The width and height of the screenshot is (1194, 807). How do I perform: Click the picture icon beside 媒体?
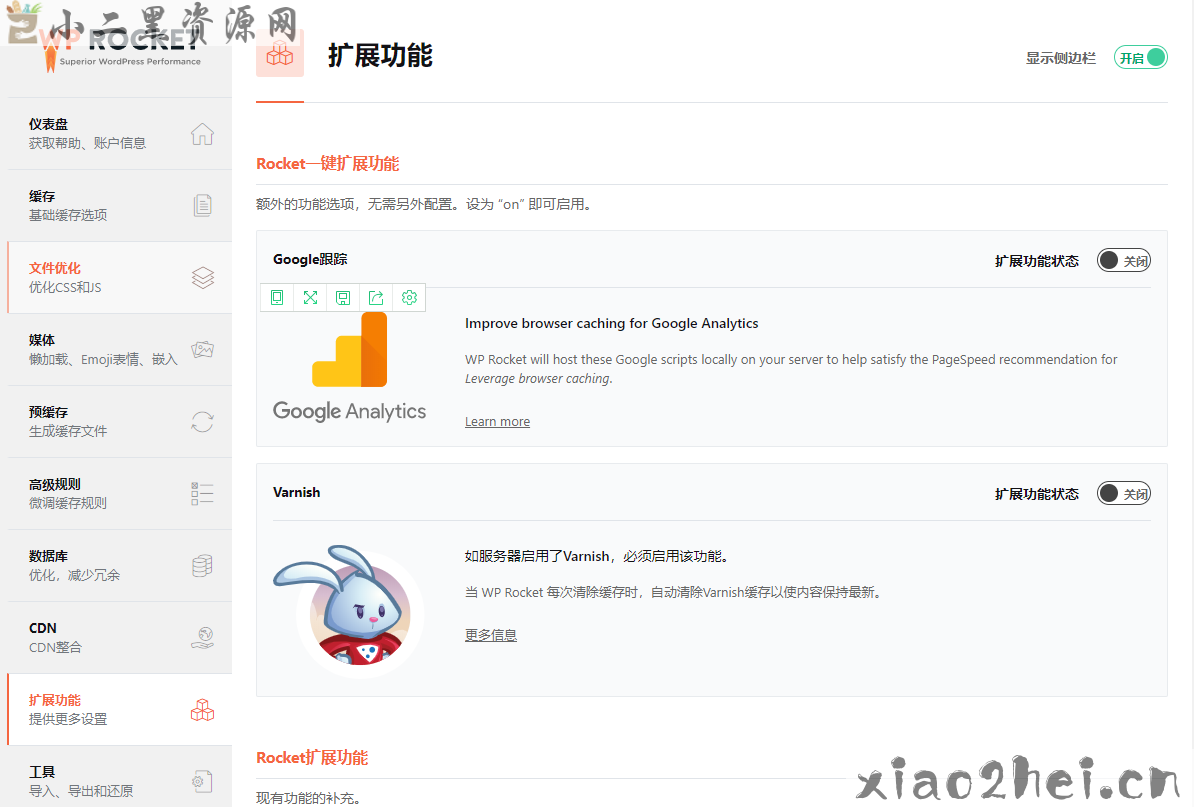(x=202, y=349)
